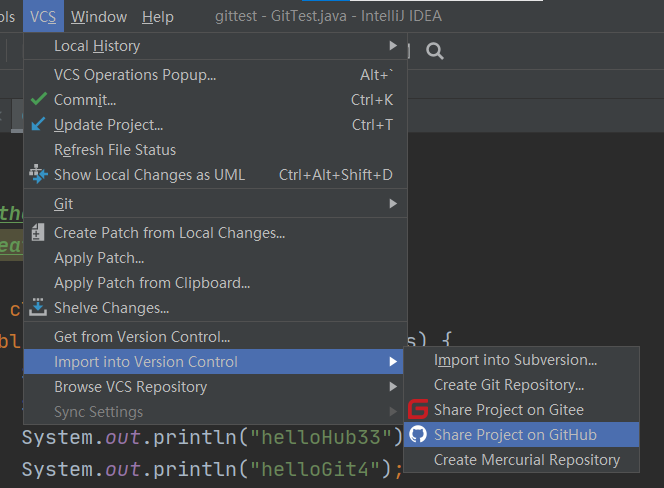
Task: Expand the Browse VCS Repository submenu arrow
Action: [x=393, y=387]
